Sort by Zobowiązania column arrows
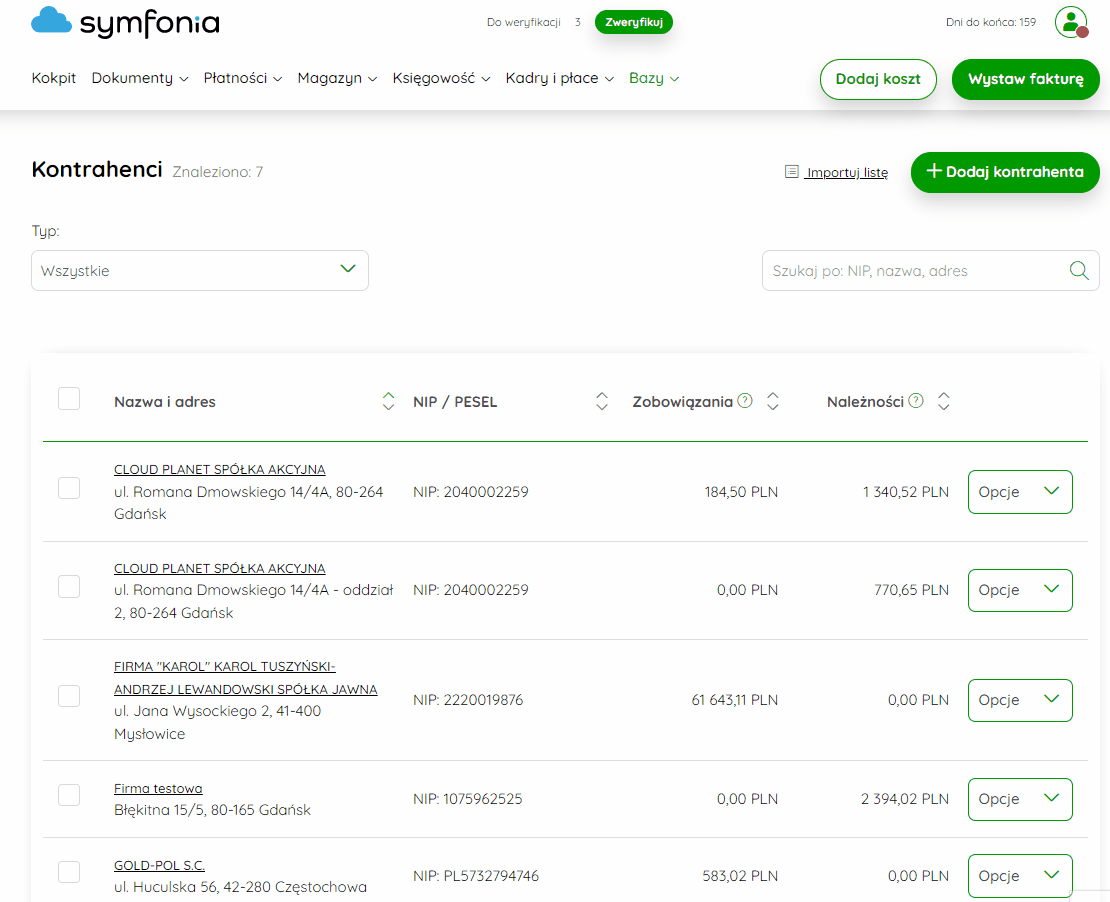1110x902 pixels. (x=772, y=401)
